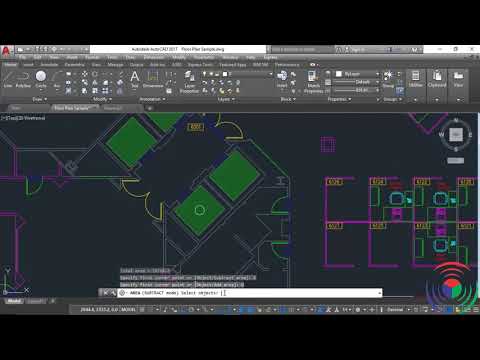480x360 pixels.
Task: Switch to the Layout1 tab
Action: coord(35,301)
